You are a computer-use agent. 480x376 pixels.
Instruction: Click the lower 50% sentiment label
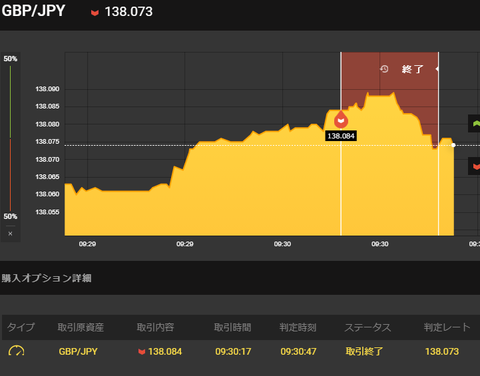coord(10,216)
